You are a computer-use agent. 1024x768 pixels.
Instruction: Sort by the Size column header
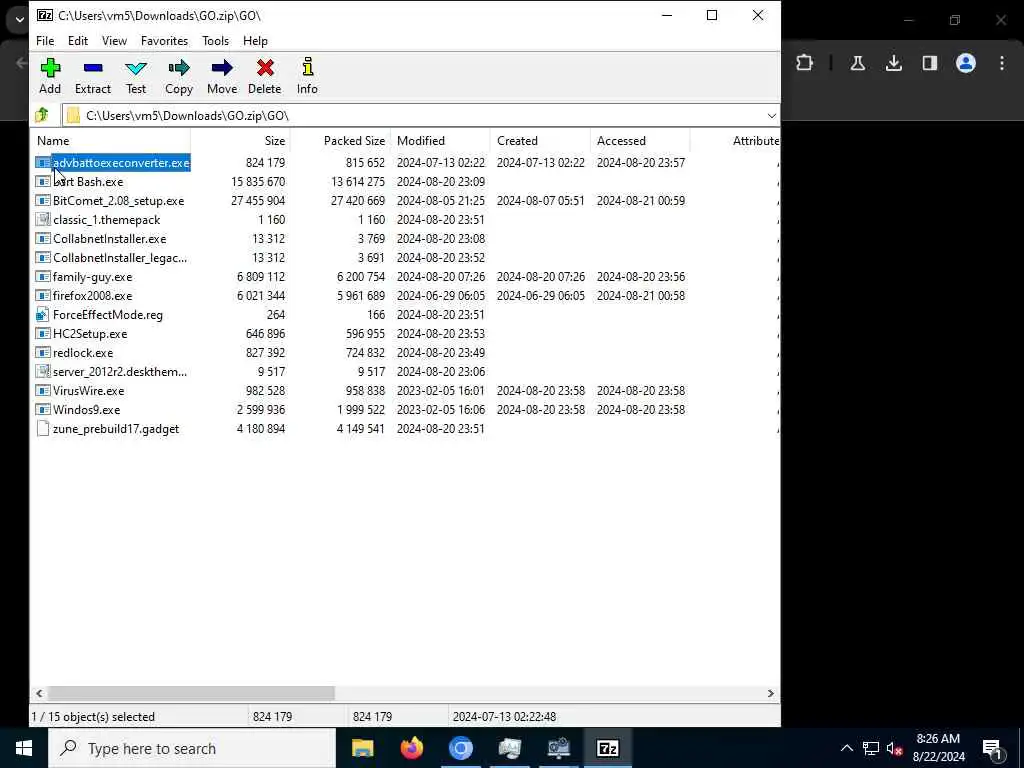[x=240, y=140]
